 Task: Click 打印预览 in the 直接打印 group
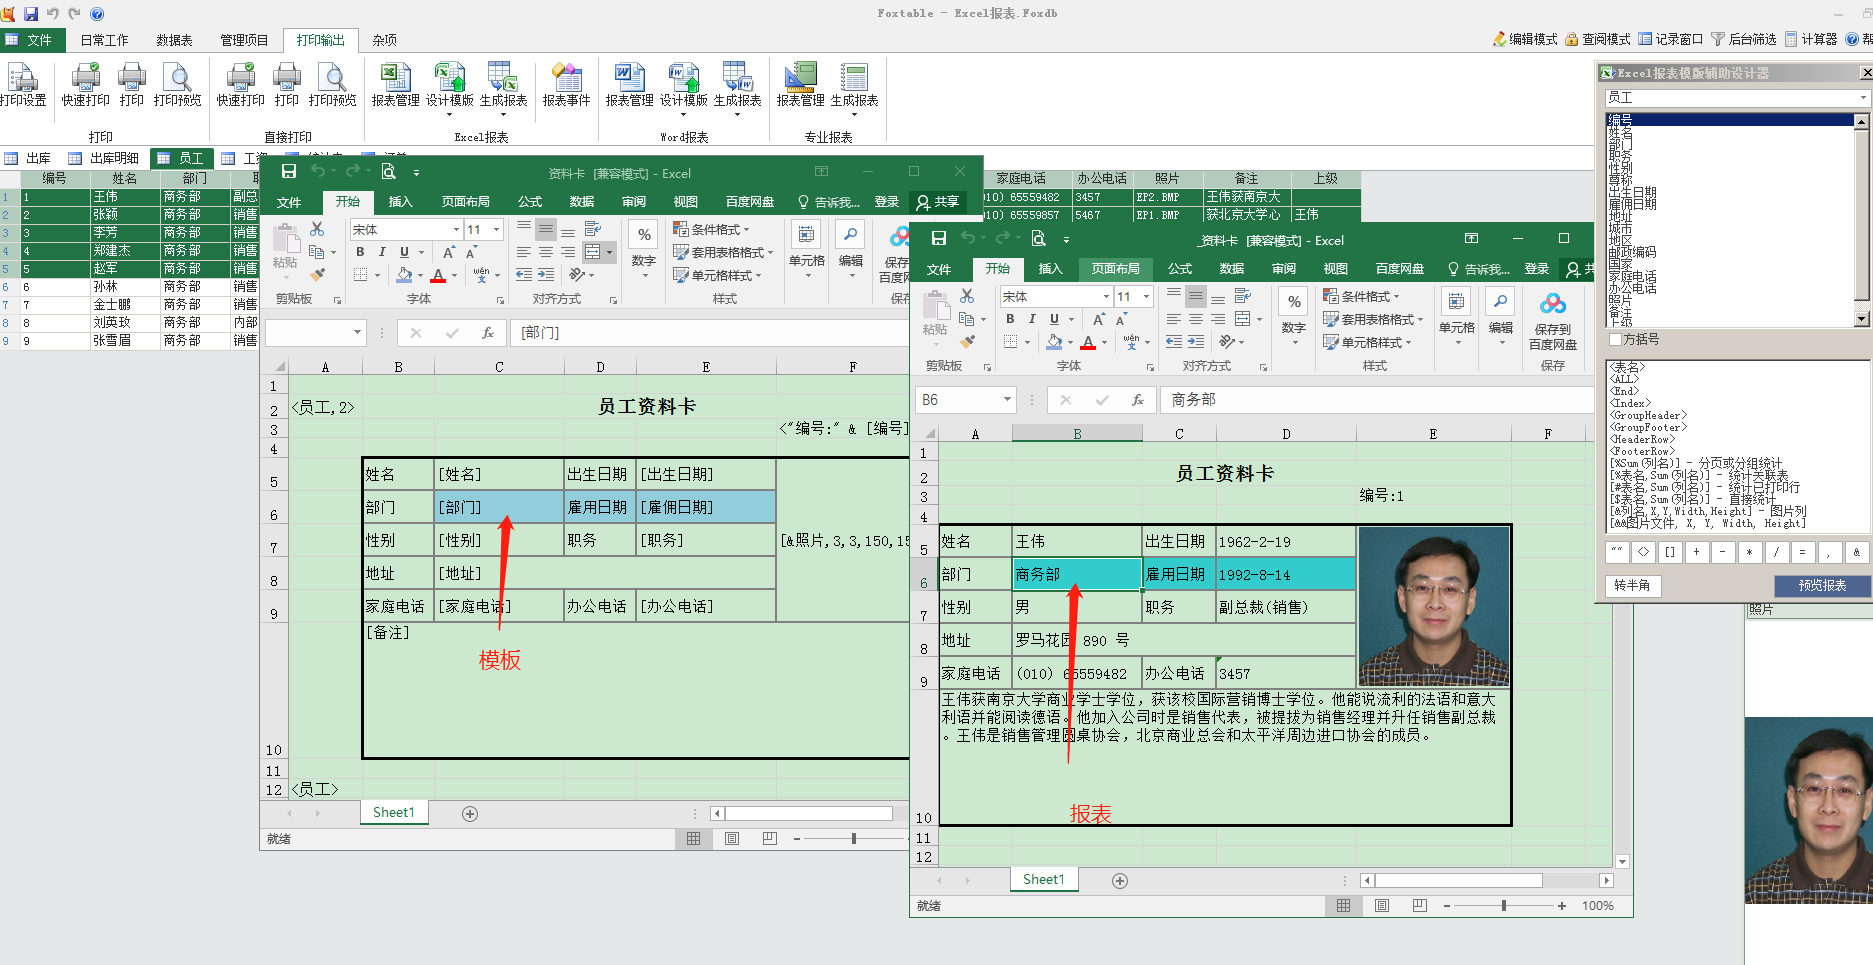[x=332, y=84]
